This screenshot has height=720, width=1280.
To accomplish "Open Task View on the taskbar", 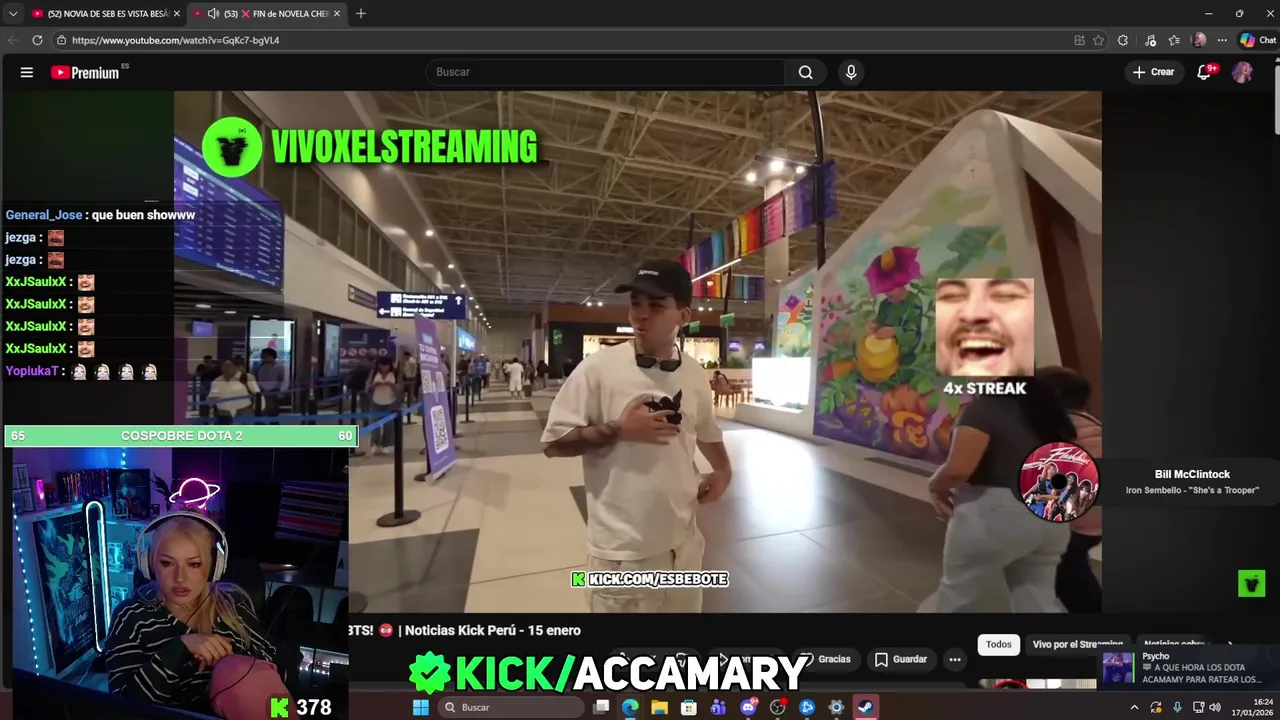I will tap(601, 707).
